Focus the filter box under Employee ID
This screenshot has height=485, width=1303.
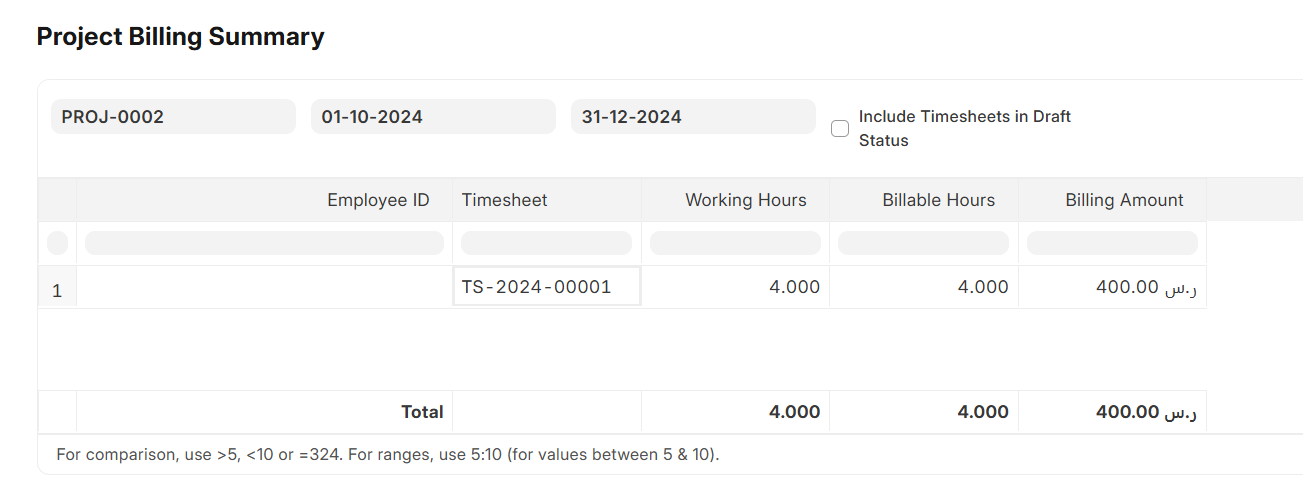[x=264, y=243]
